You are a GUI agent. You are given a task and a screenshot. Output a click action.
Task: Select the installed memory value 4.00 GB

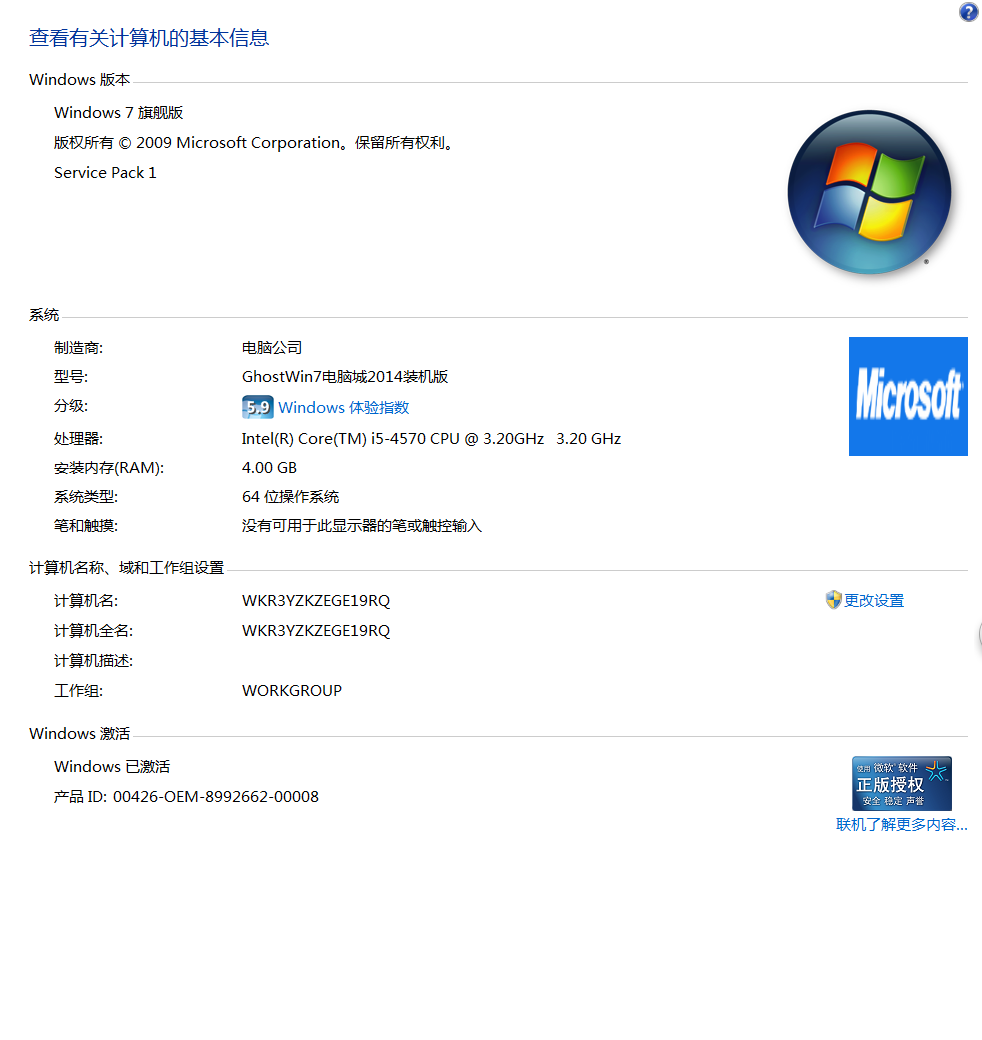click(269, 468)
